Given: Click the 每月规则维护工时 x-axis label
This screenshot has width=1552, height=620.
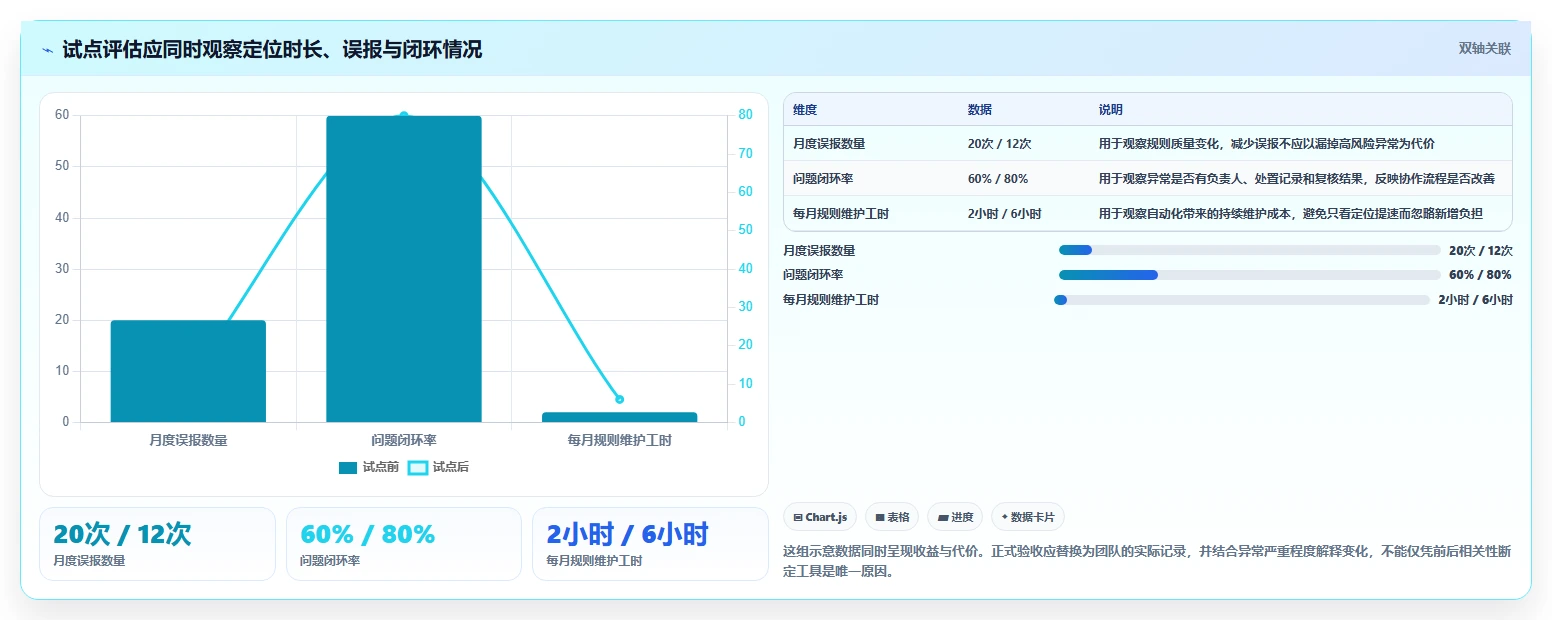Looking at the screenshot, I should [x=619, y=440].
